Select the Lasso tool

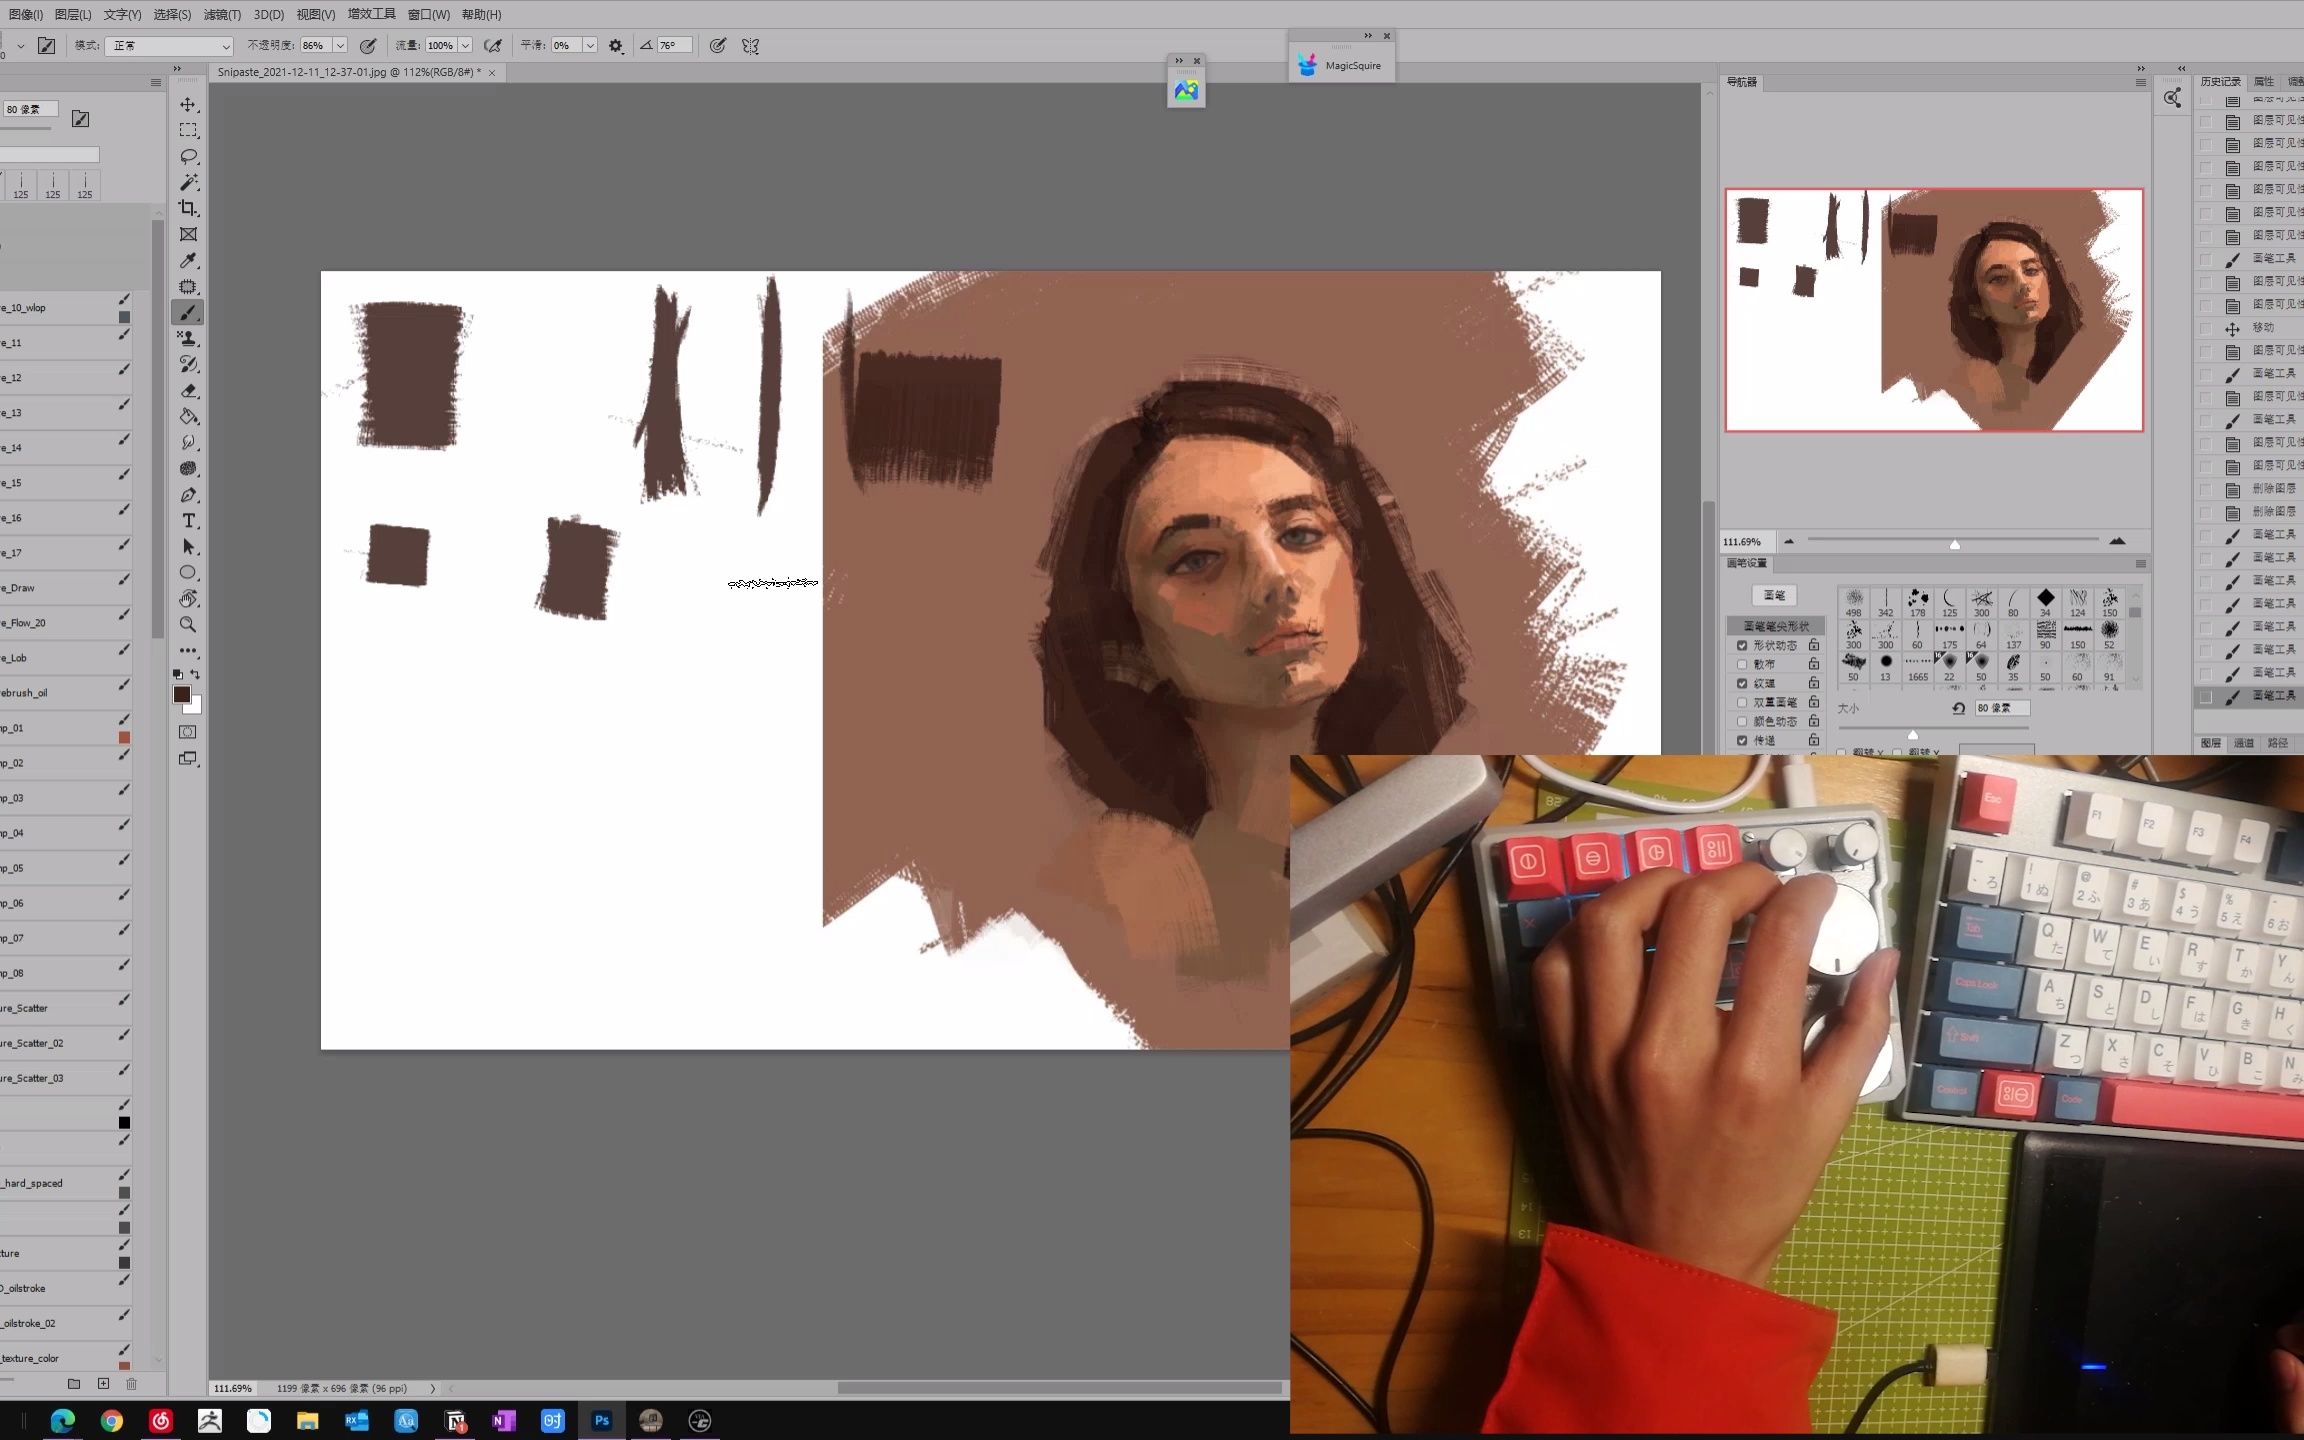tap(188, 157)
